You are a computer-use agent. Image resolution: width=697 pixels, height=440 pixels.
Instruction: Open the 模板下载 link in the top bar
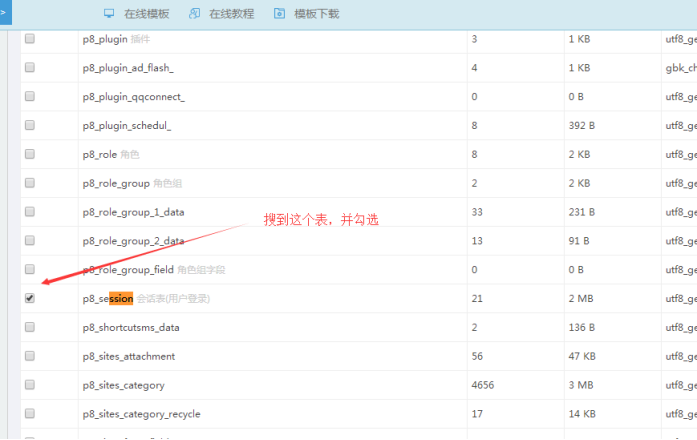(316, 14)
